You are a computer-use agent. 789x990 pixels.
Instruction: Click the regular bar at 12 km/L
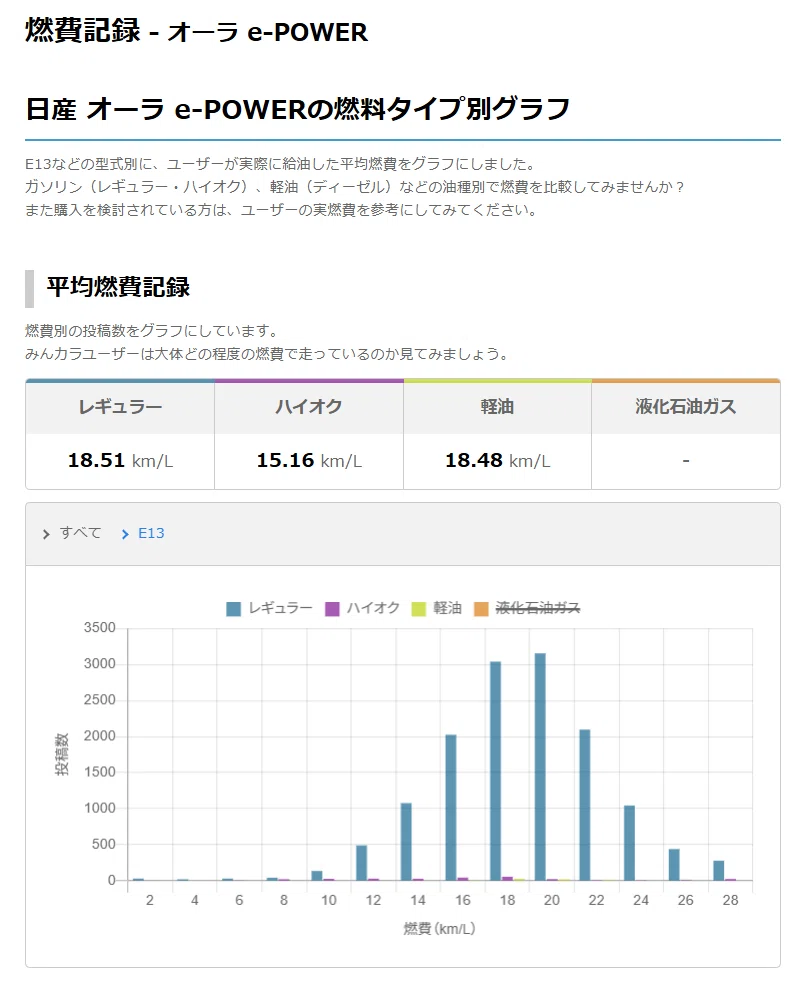[362, 863]
